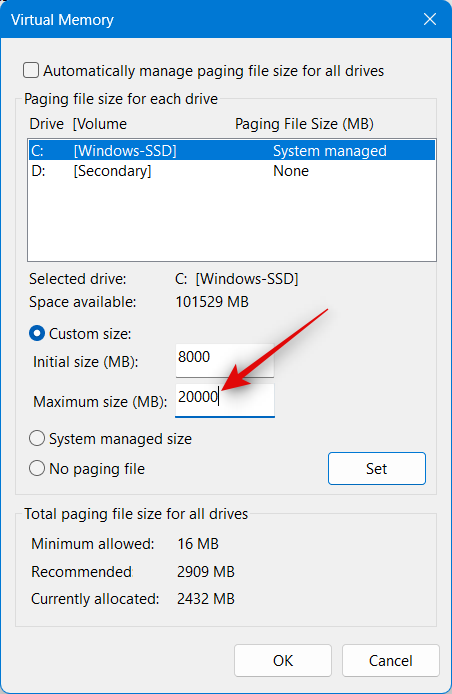
Task: Focus the Initial size field showing 8000
Action: [x=225, y=361]
